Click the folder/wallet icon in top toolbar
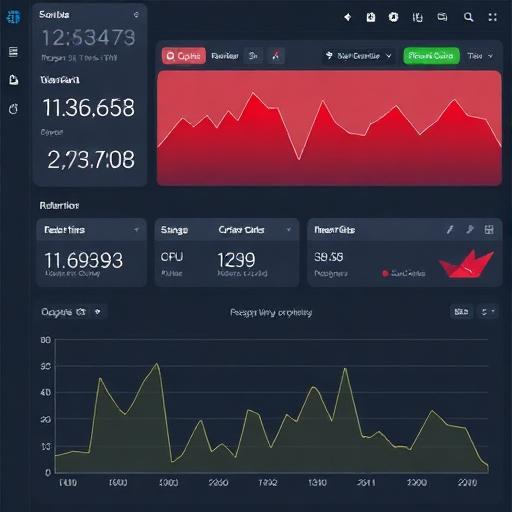 click(x=442, y=17)
